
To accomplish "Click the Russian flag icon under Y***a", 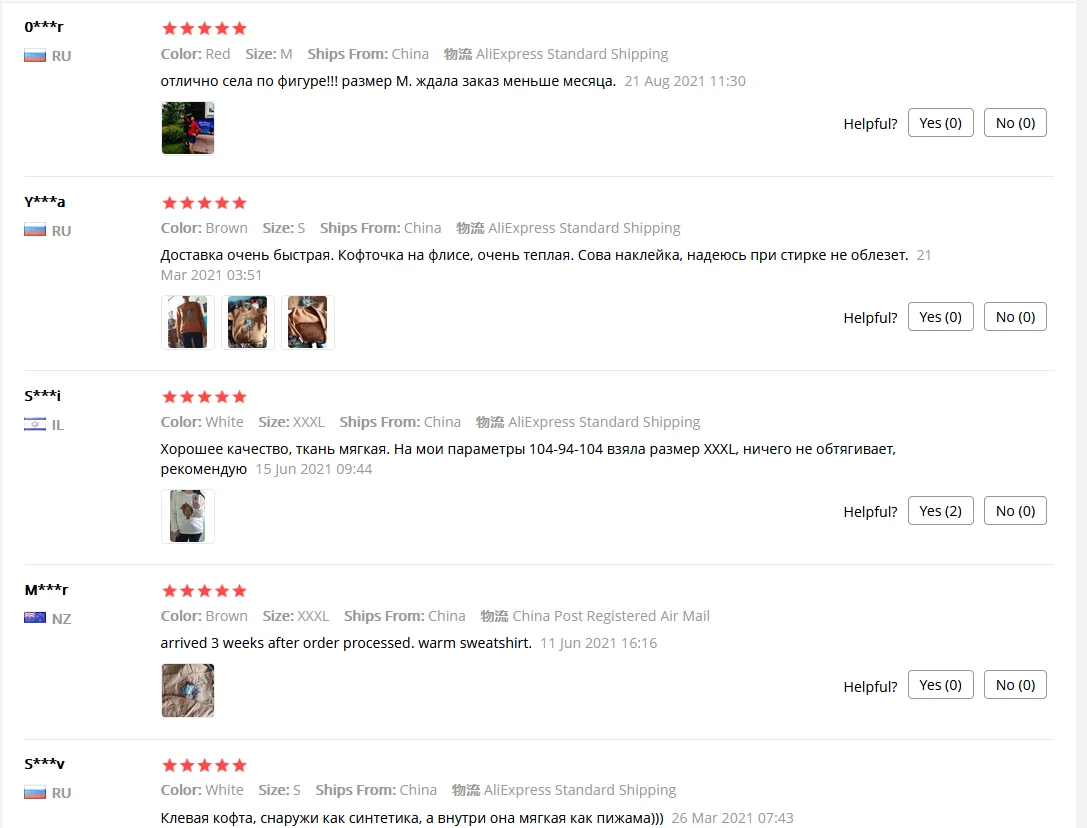I will tap(35, 230).
